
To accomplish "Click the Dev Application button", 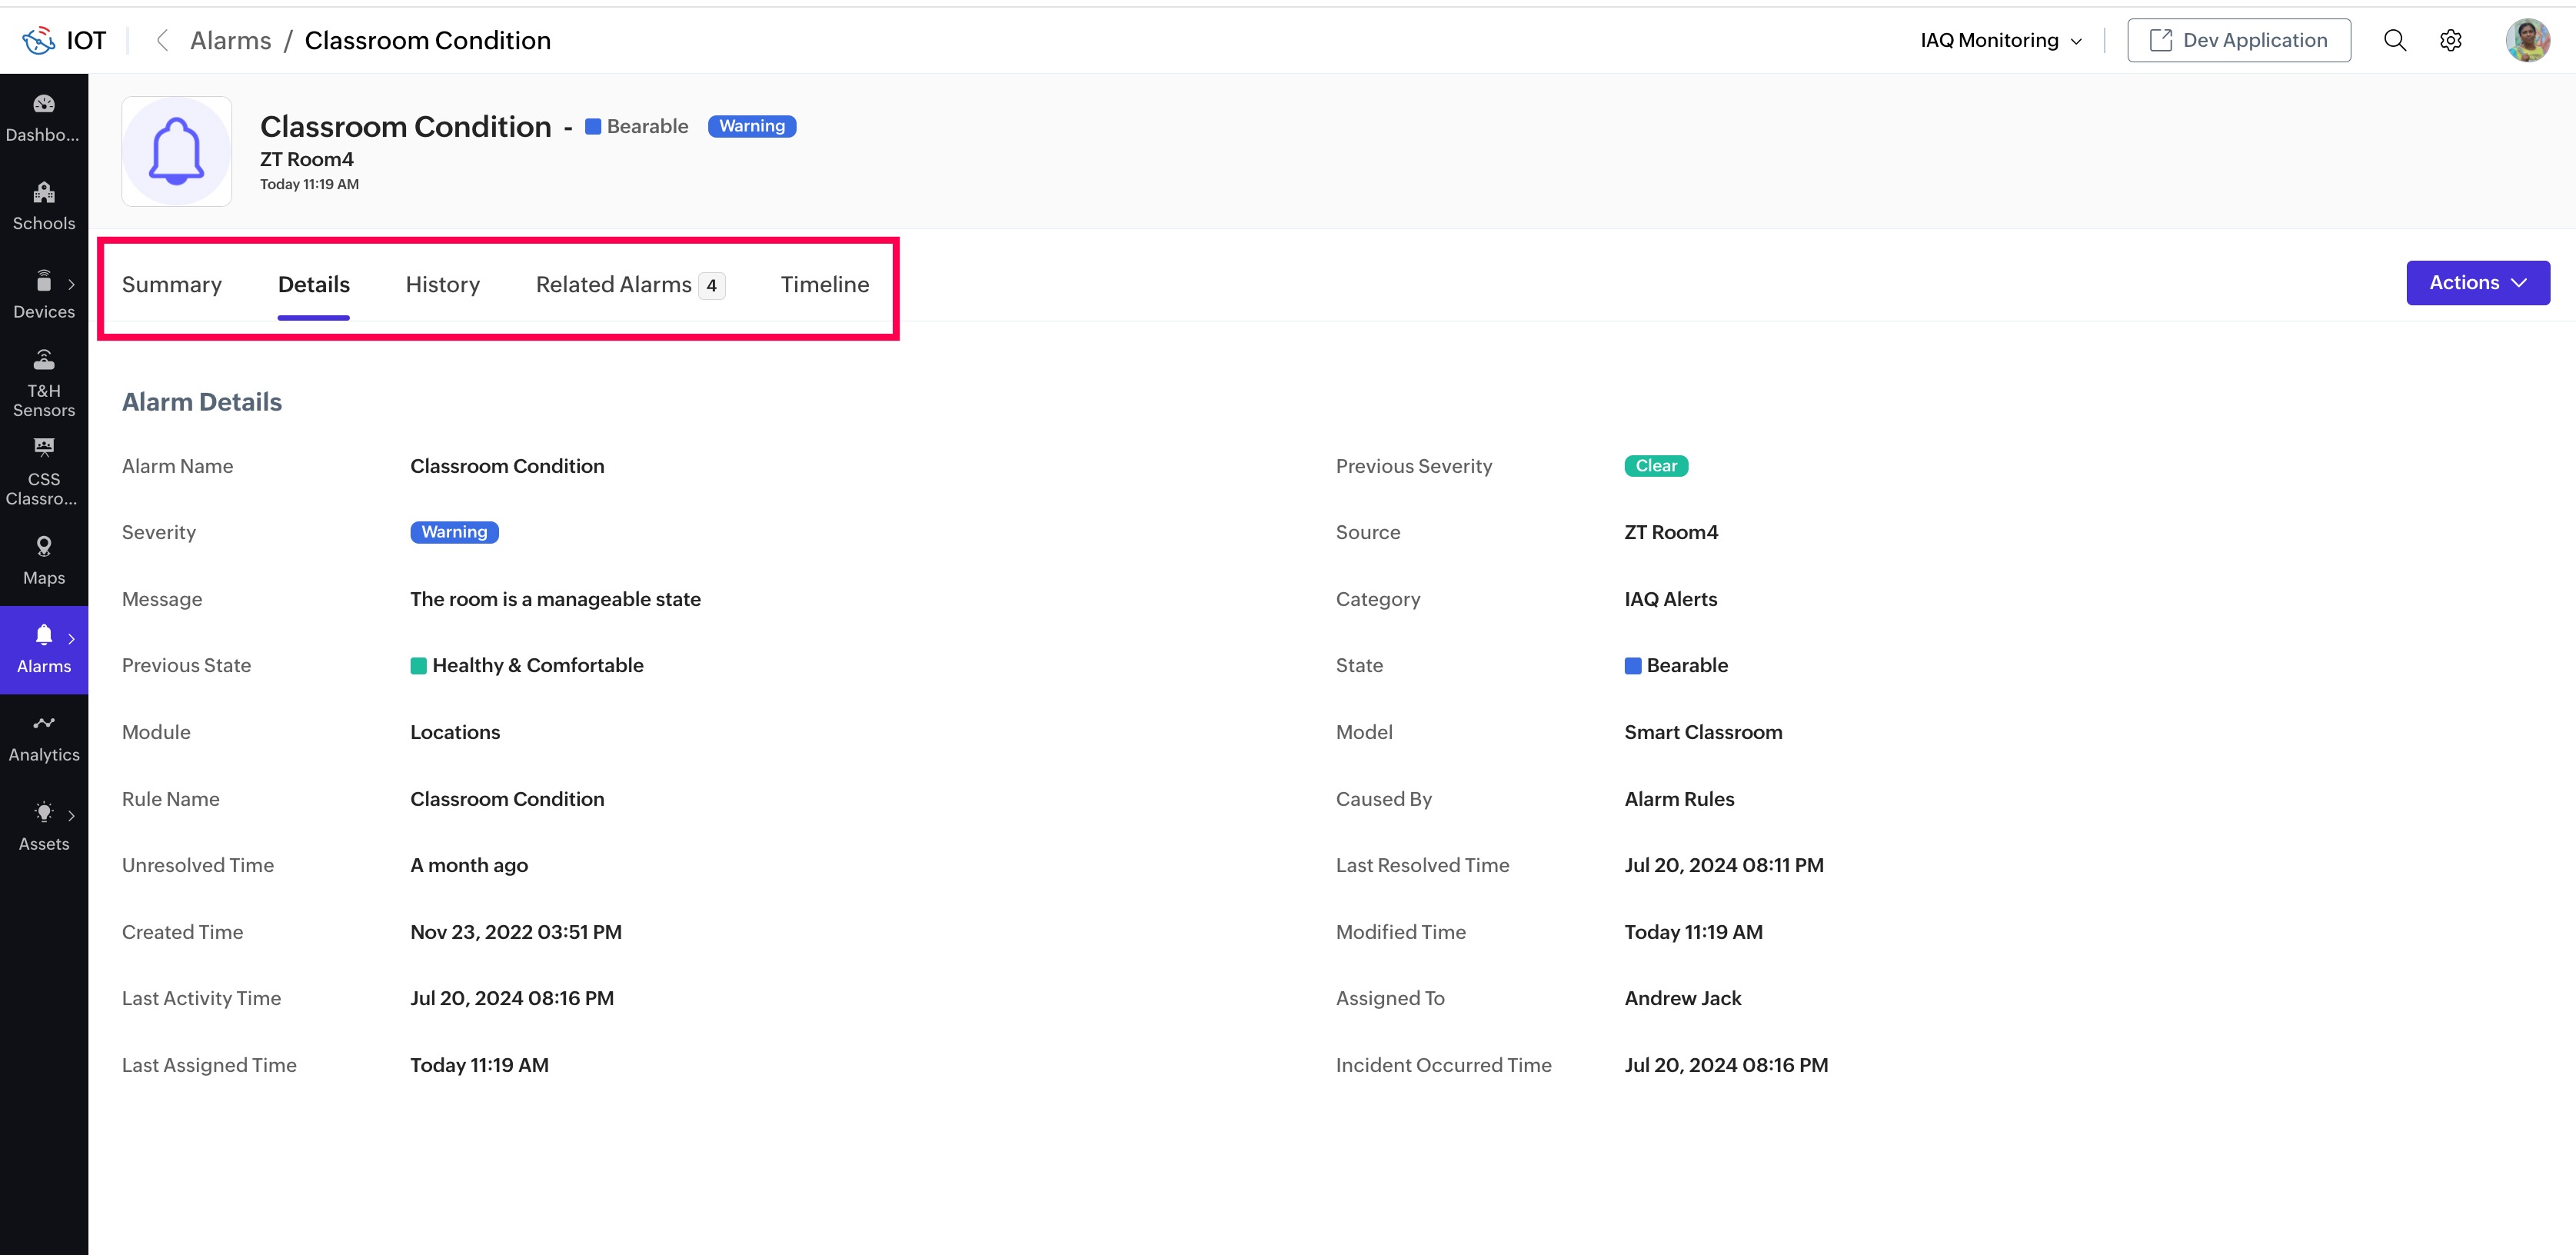I will point(2238,40).
